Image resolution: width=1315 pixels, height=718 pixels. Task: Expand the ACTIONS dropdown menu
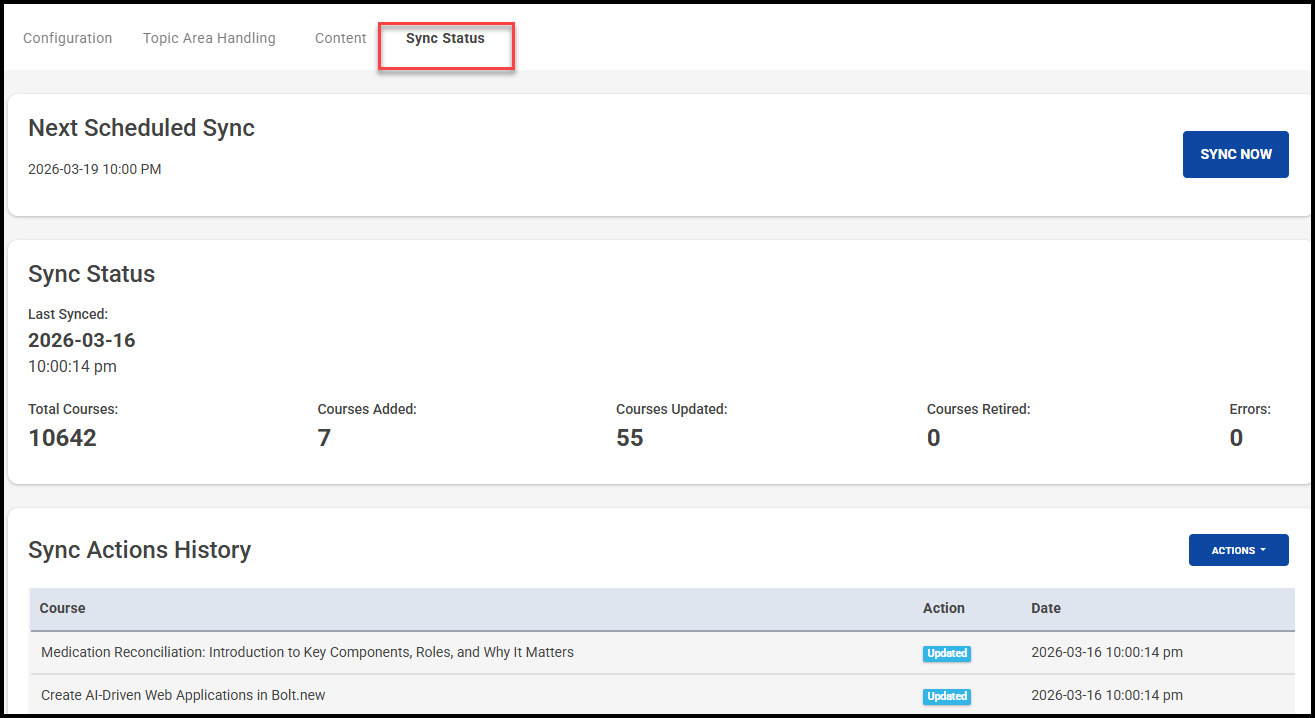pyautogui.click(x=1238, y=550)
